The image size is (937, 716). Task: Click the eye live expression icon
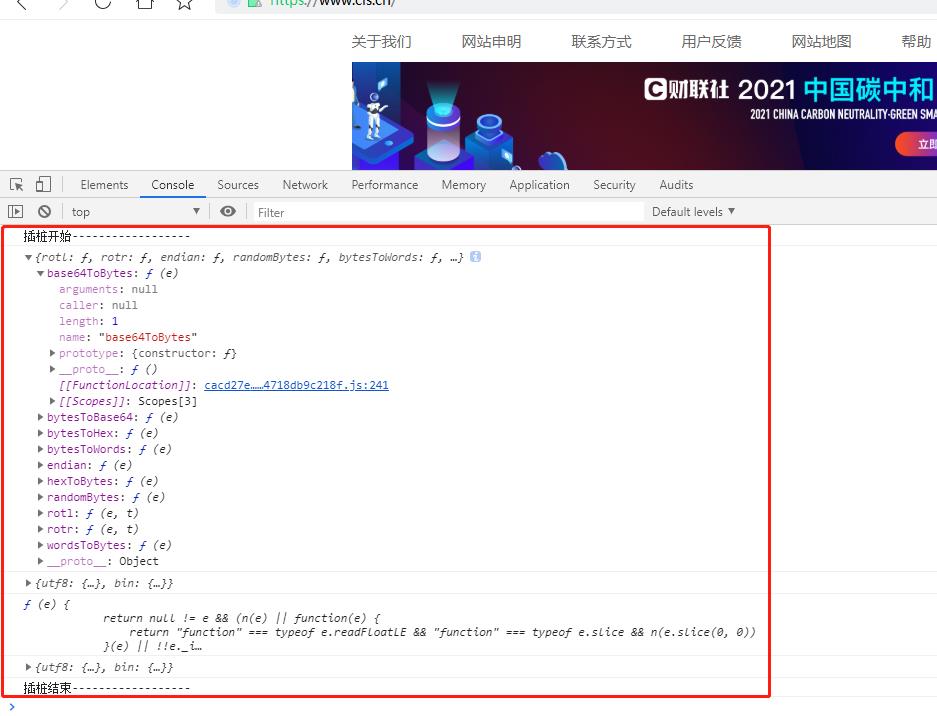[x=228, y=212]
